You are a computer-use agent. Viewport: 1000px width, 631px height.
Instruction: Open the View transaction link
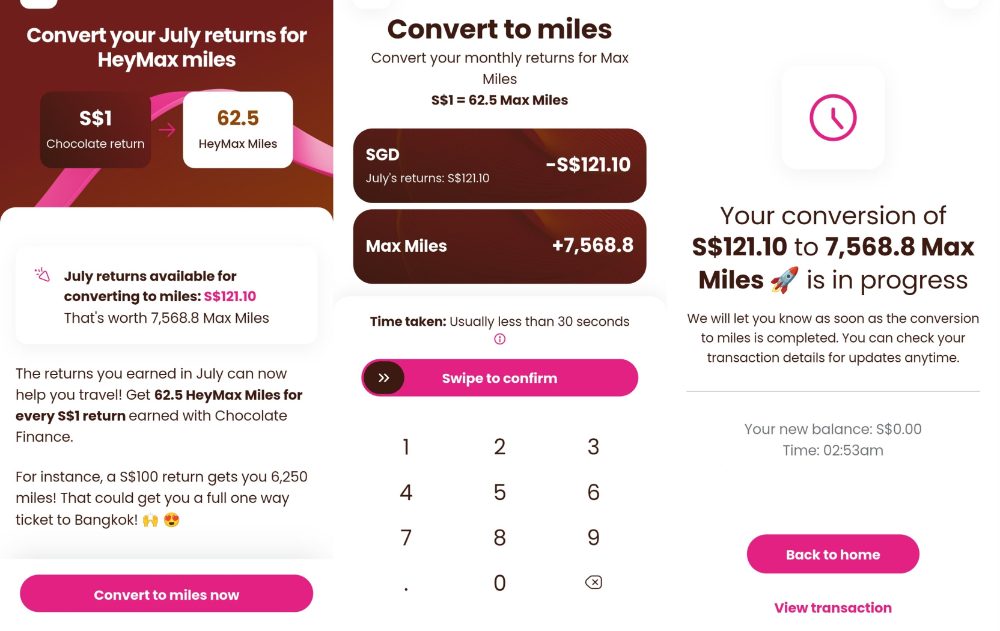[x=832, y=607]
